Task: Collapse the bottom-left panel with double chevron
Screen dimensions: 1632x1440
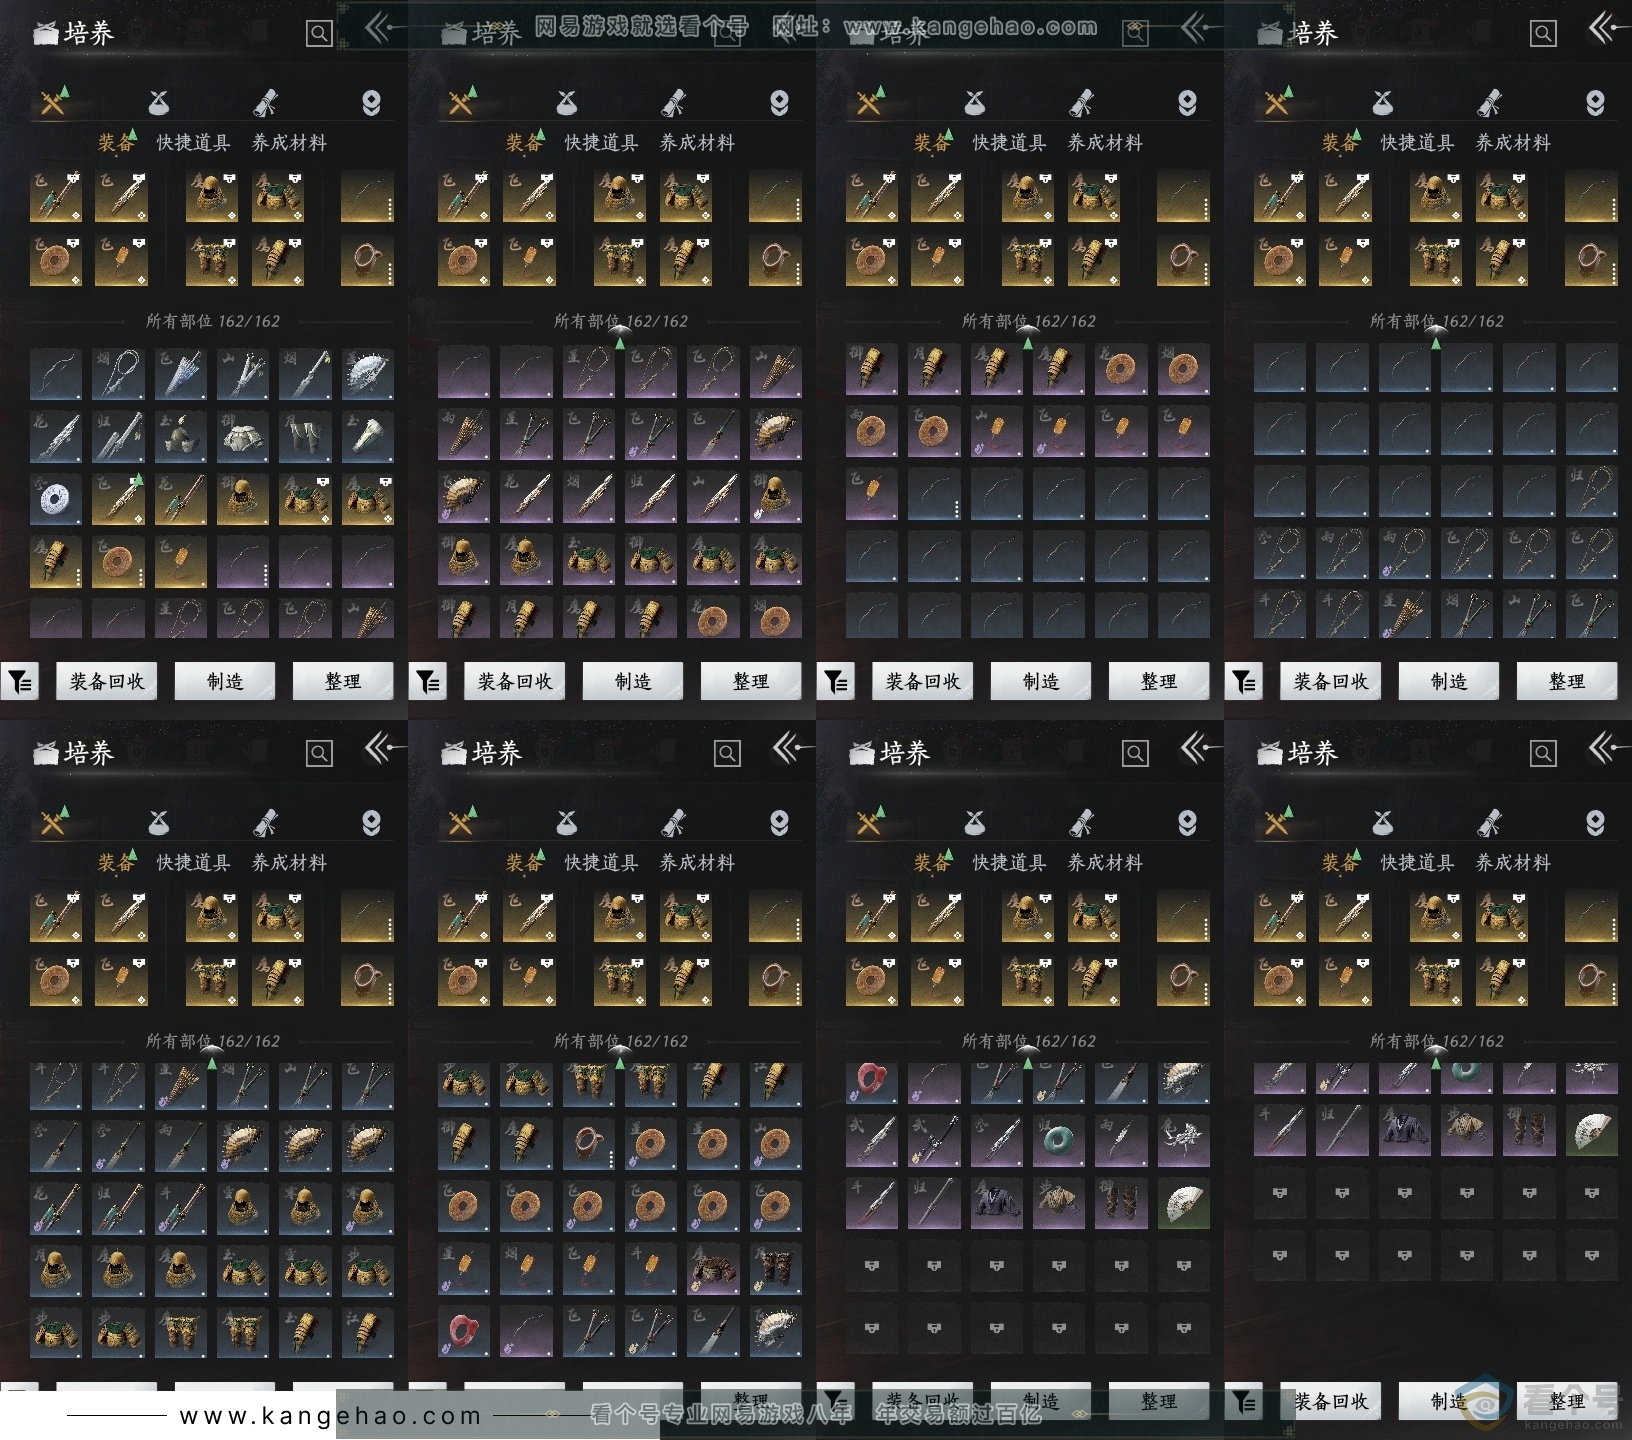Action: tap(381, 748)
